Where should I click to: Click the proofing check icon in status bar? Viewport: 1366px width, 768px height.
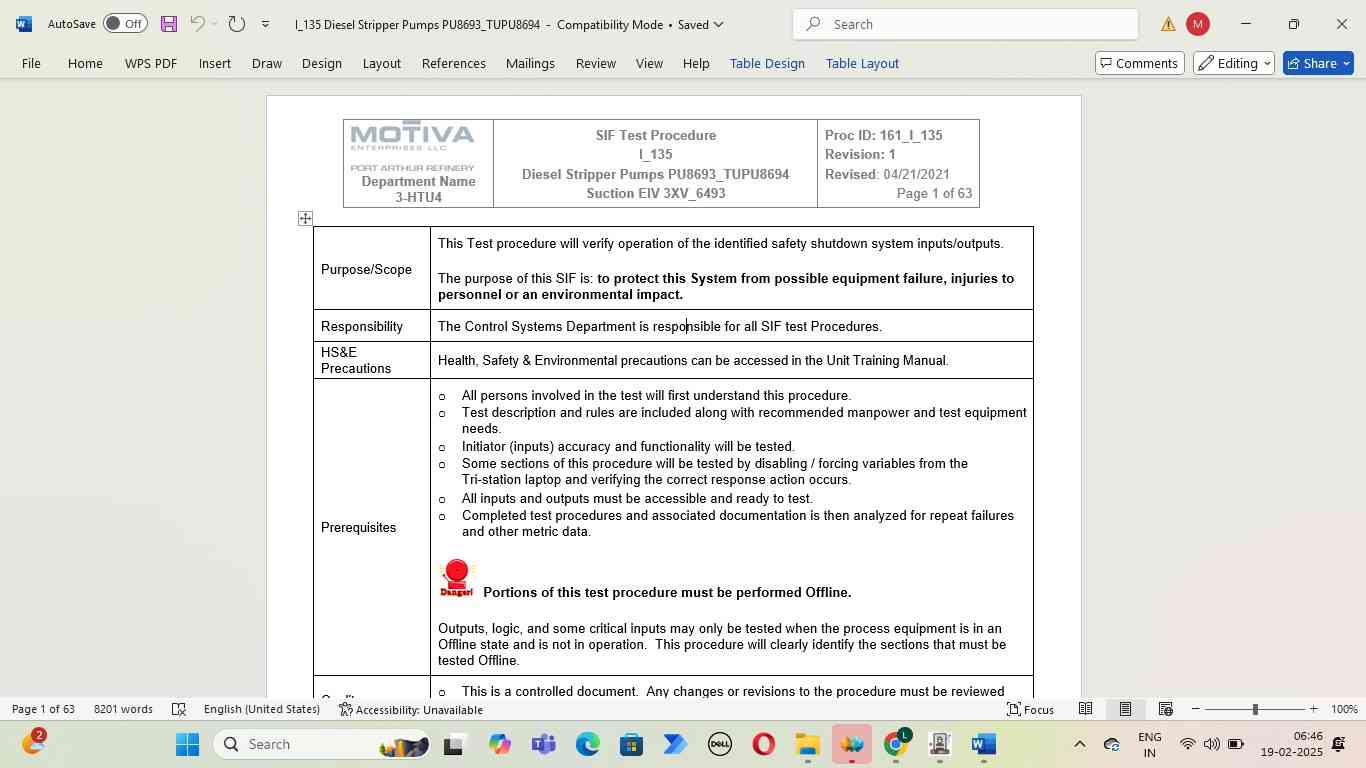[179, 709]
